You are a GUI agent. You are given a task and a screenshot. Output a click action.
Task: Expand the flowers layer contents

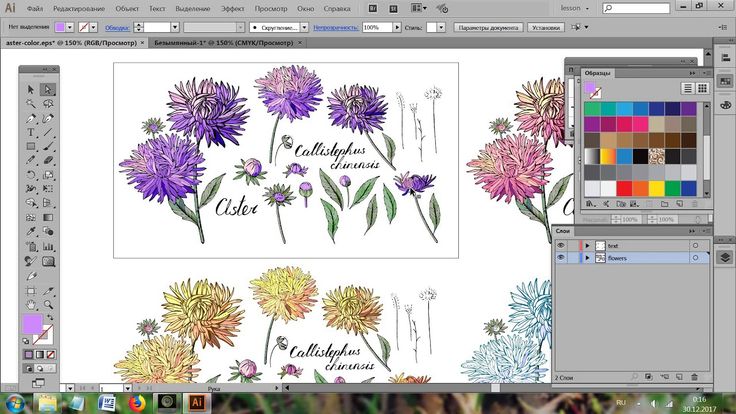(x=587, y=258)
